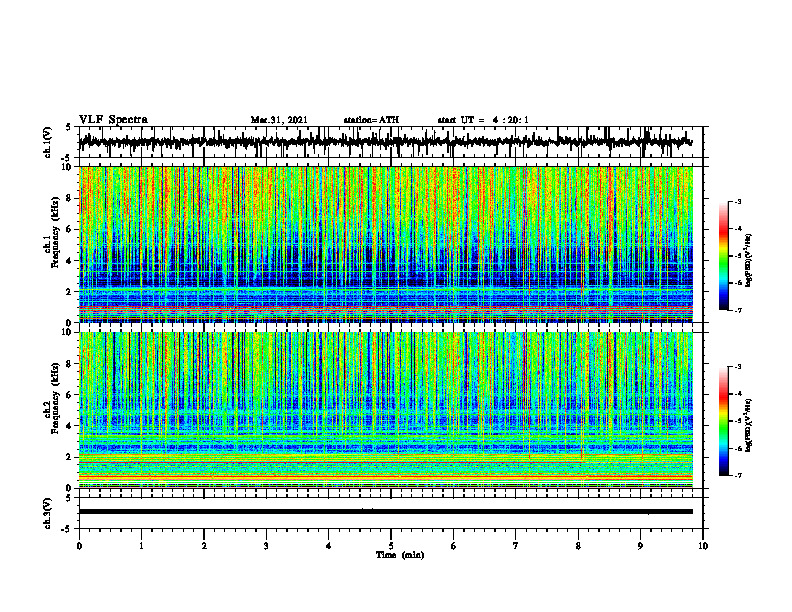Click the "station=ATH" label
Image resolution: width=792 pixels, height=612 pixels.
click(371, 120)
